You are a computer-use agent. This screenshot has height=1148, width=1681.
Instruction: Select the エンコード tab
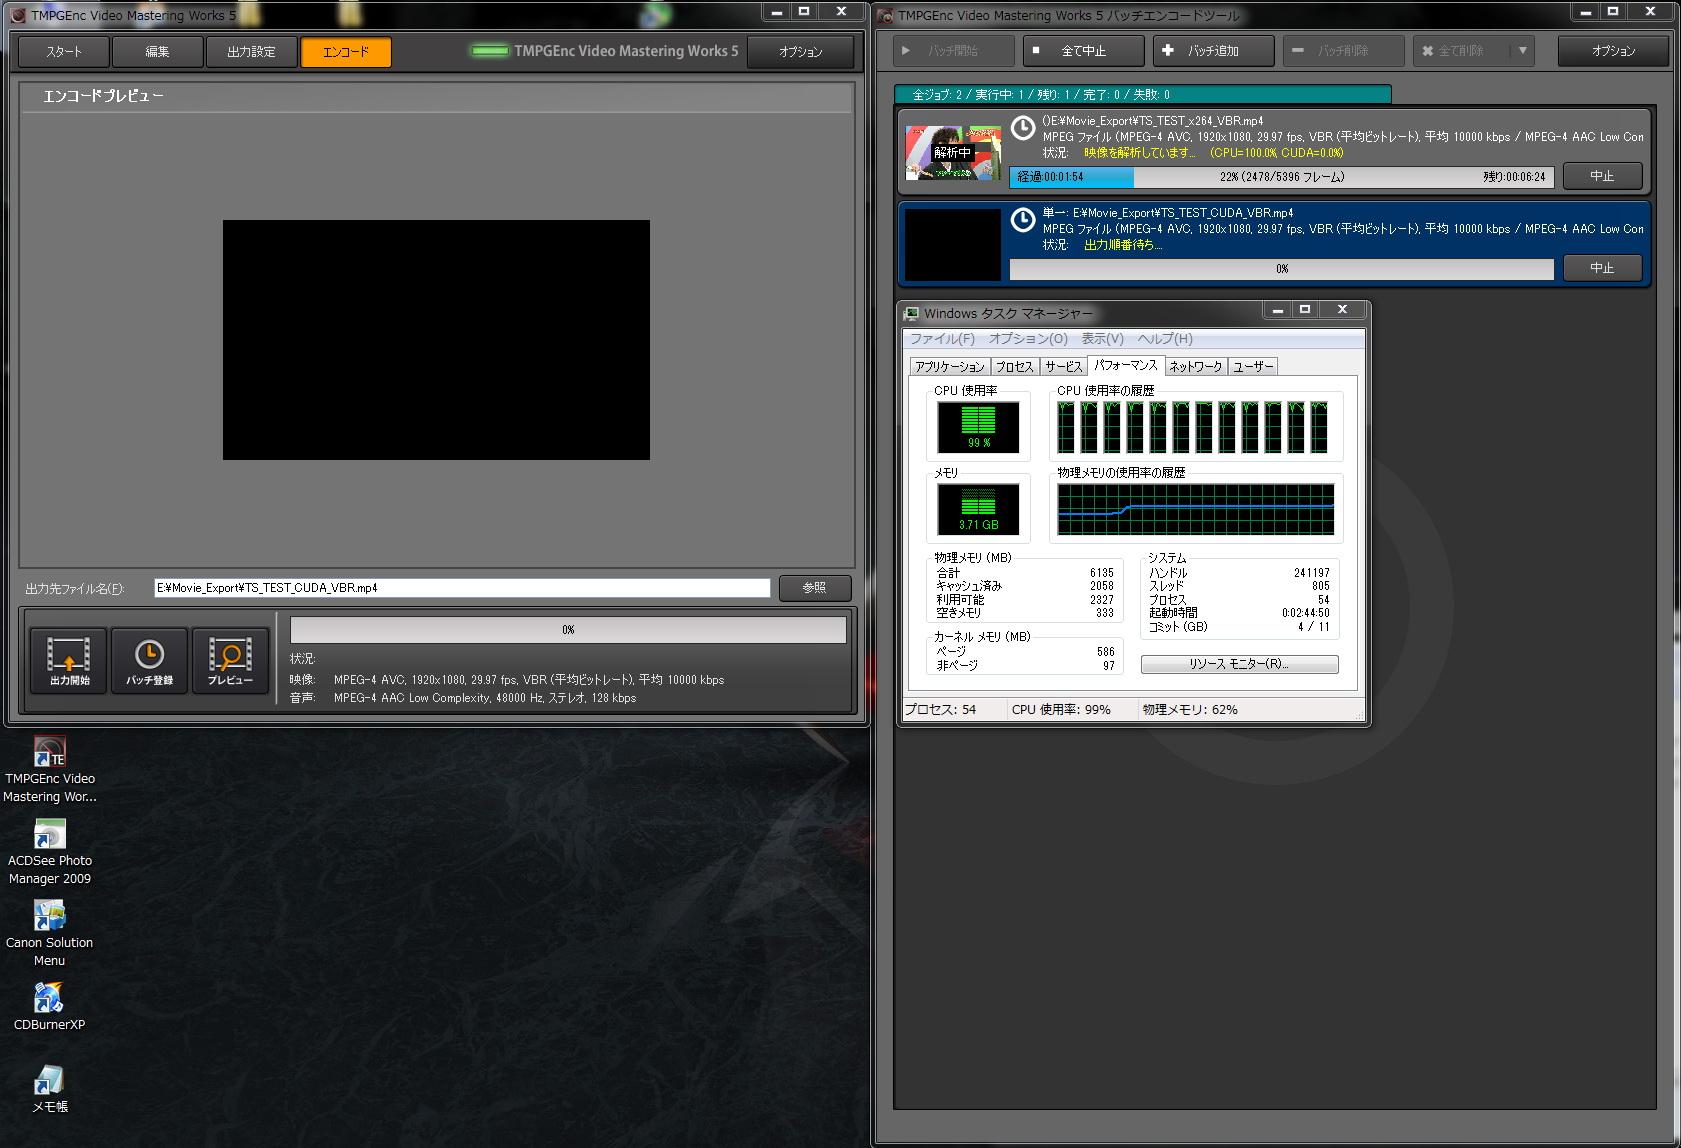point(346,52)
